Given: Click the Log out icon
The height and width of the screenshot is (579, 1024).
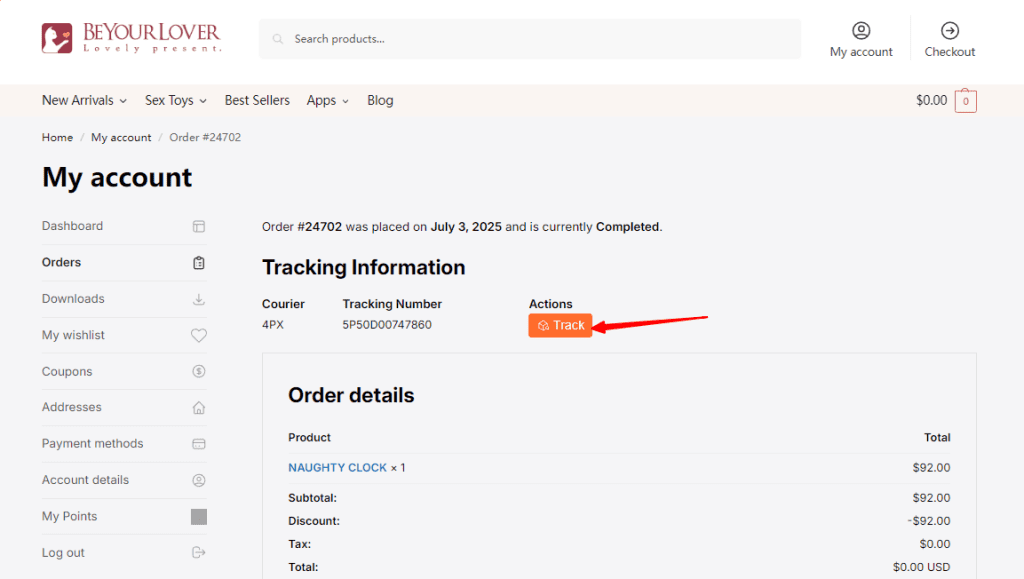Looking at the screenshot, I should pos(198,553).
